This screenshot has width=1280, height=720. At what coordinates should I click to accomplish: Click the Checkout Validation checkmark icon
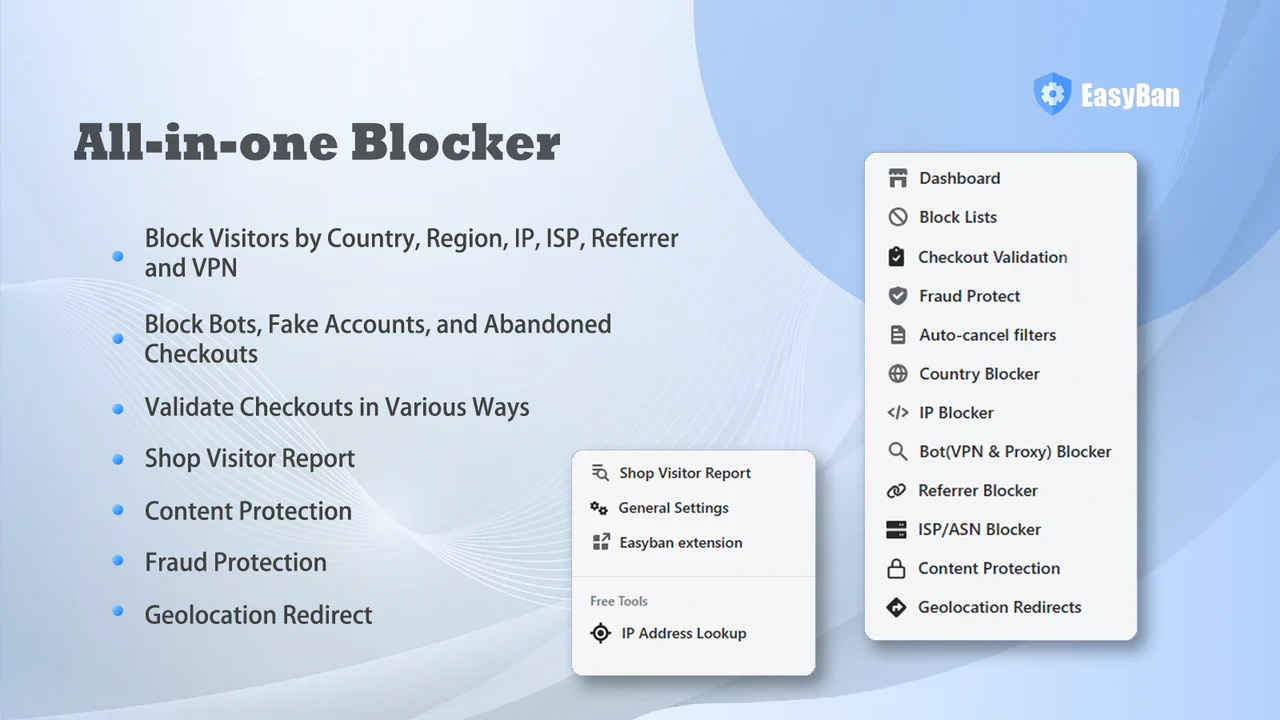click(897, 256)
